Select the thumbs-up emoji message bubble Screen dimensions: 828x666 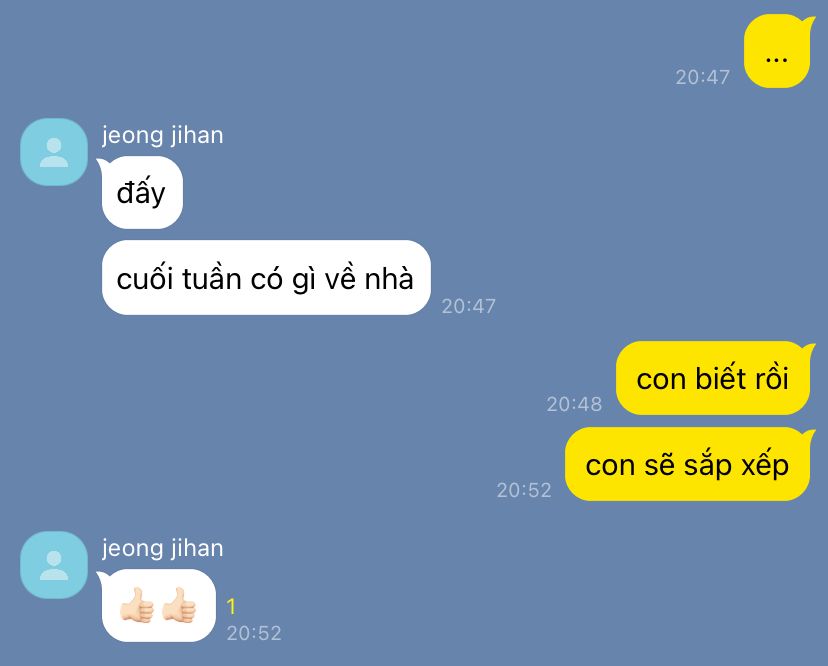(x=158, y=605)
